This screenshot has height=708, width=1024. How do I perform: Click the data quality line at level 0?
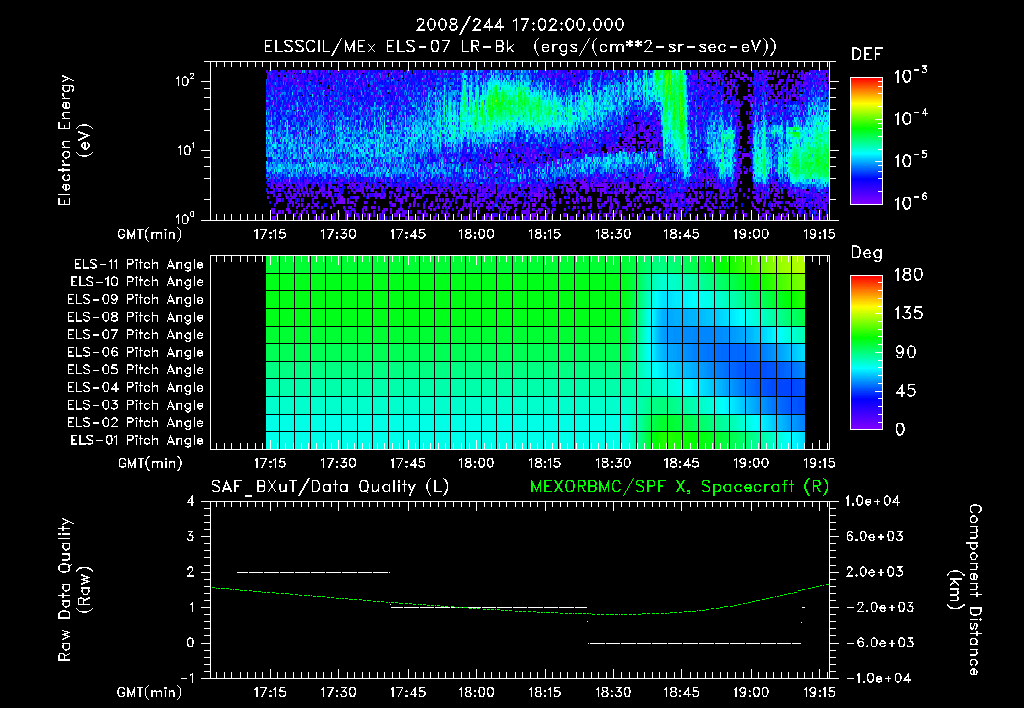(695, 643)
